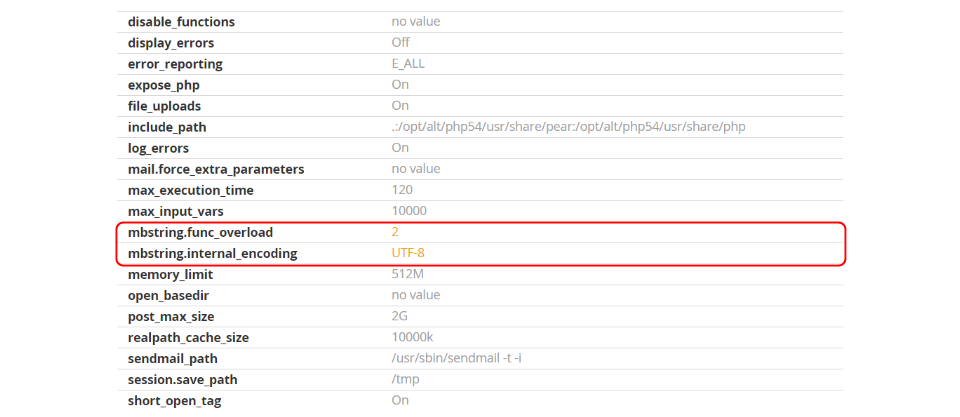The height and width of the screenshot is (417, 960).
Task: Select the mbstring.internal_encoding label
Action: tap(212, 253)
